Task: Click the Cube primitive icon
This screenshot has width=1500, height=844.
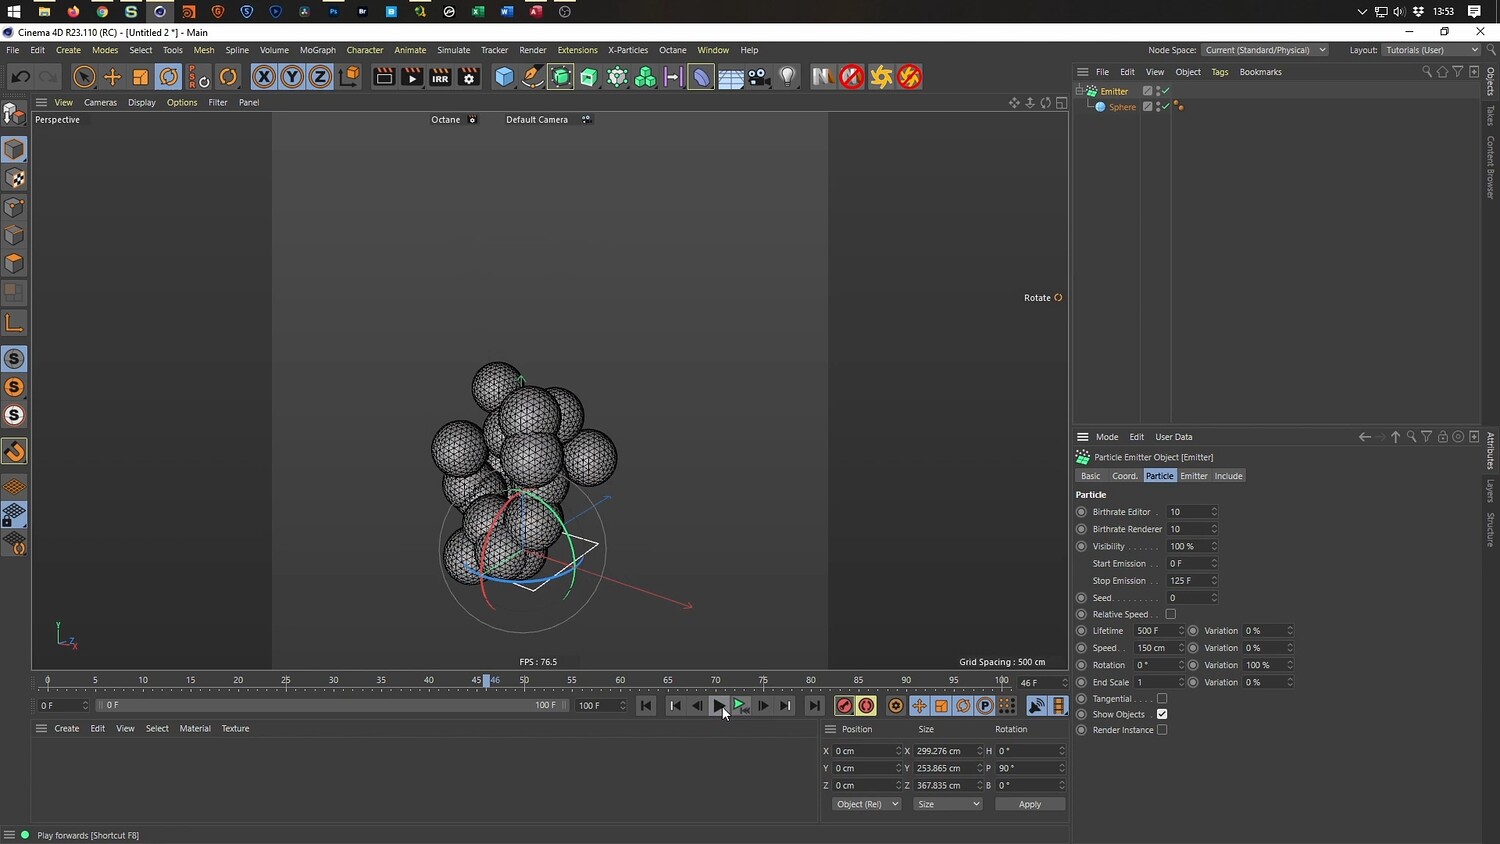Action: pyautogui.click(x=504, y=77)
